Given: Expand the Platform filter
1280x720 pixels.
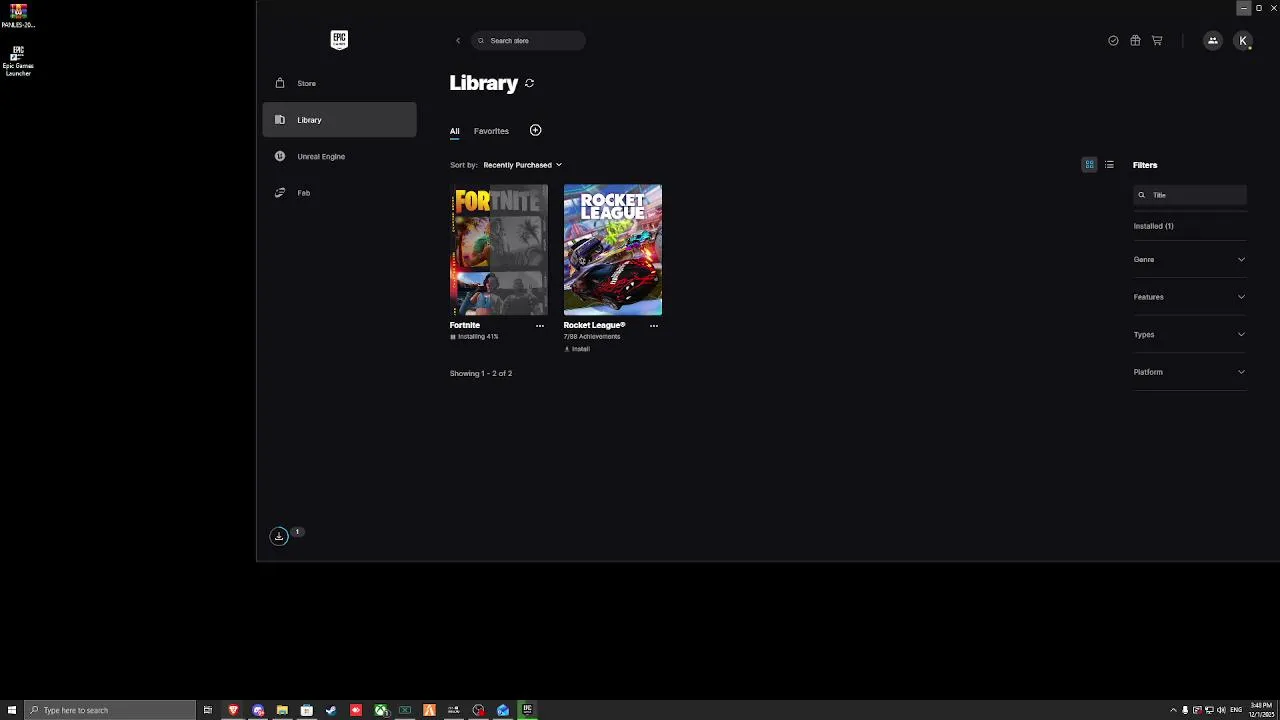Looking at the screenshot, I should point(1190,372).
